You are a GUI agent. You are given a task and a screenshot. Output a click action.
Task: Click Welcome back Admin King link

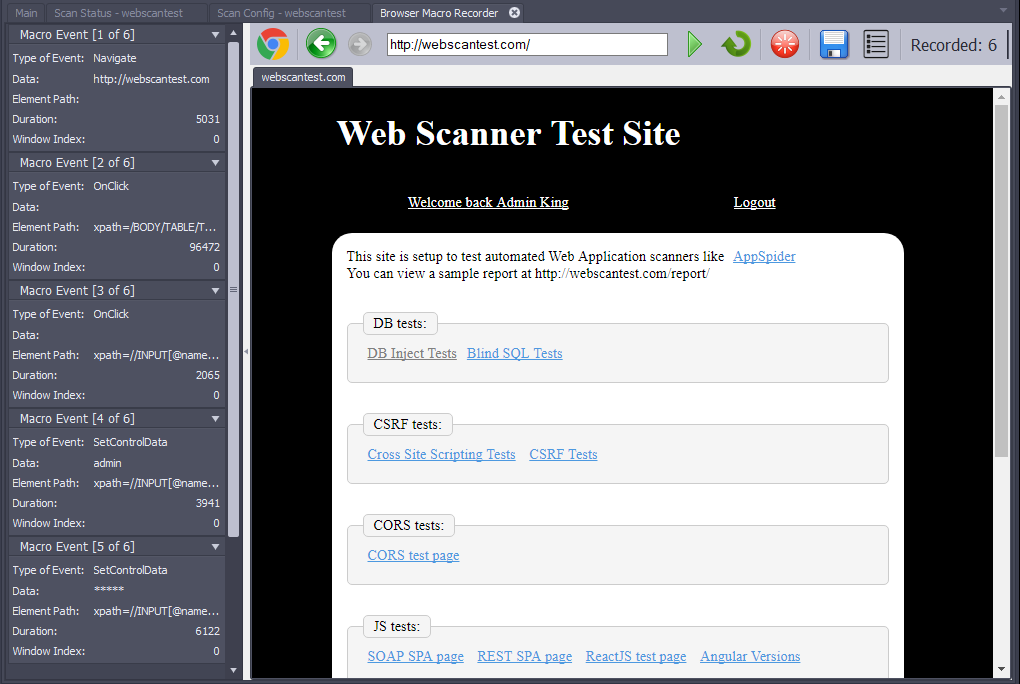coord(488,202)
